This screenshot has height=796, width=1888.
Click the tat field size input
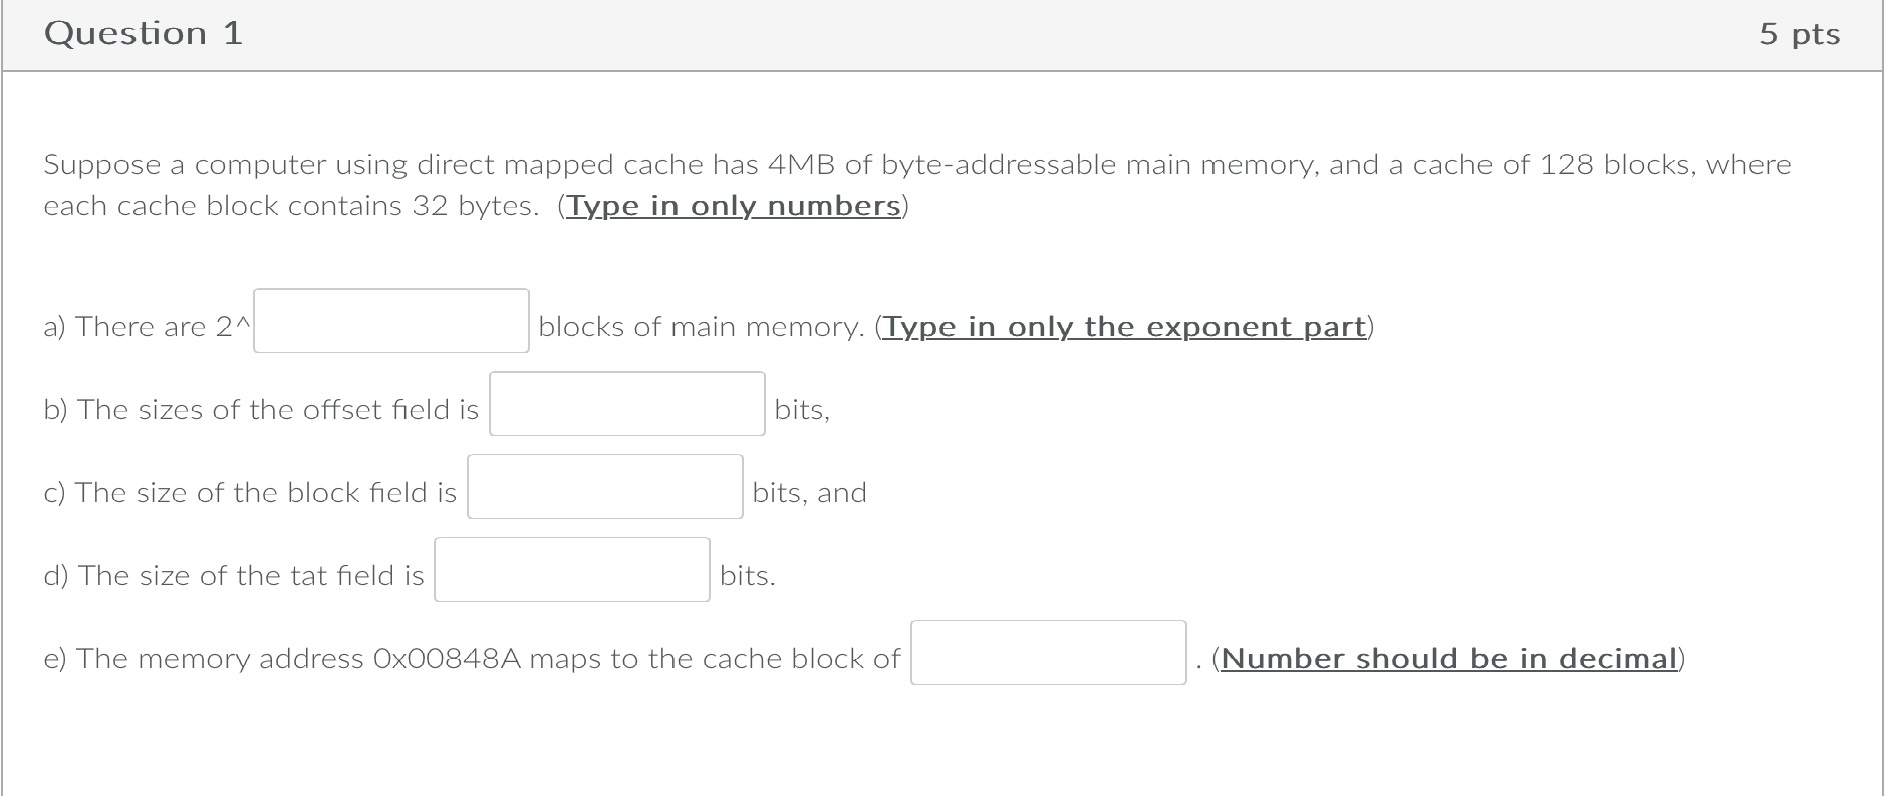572,570
